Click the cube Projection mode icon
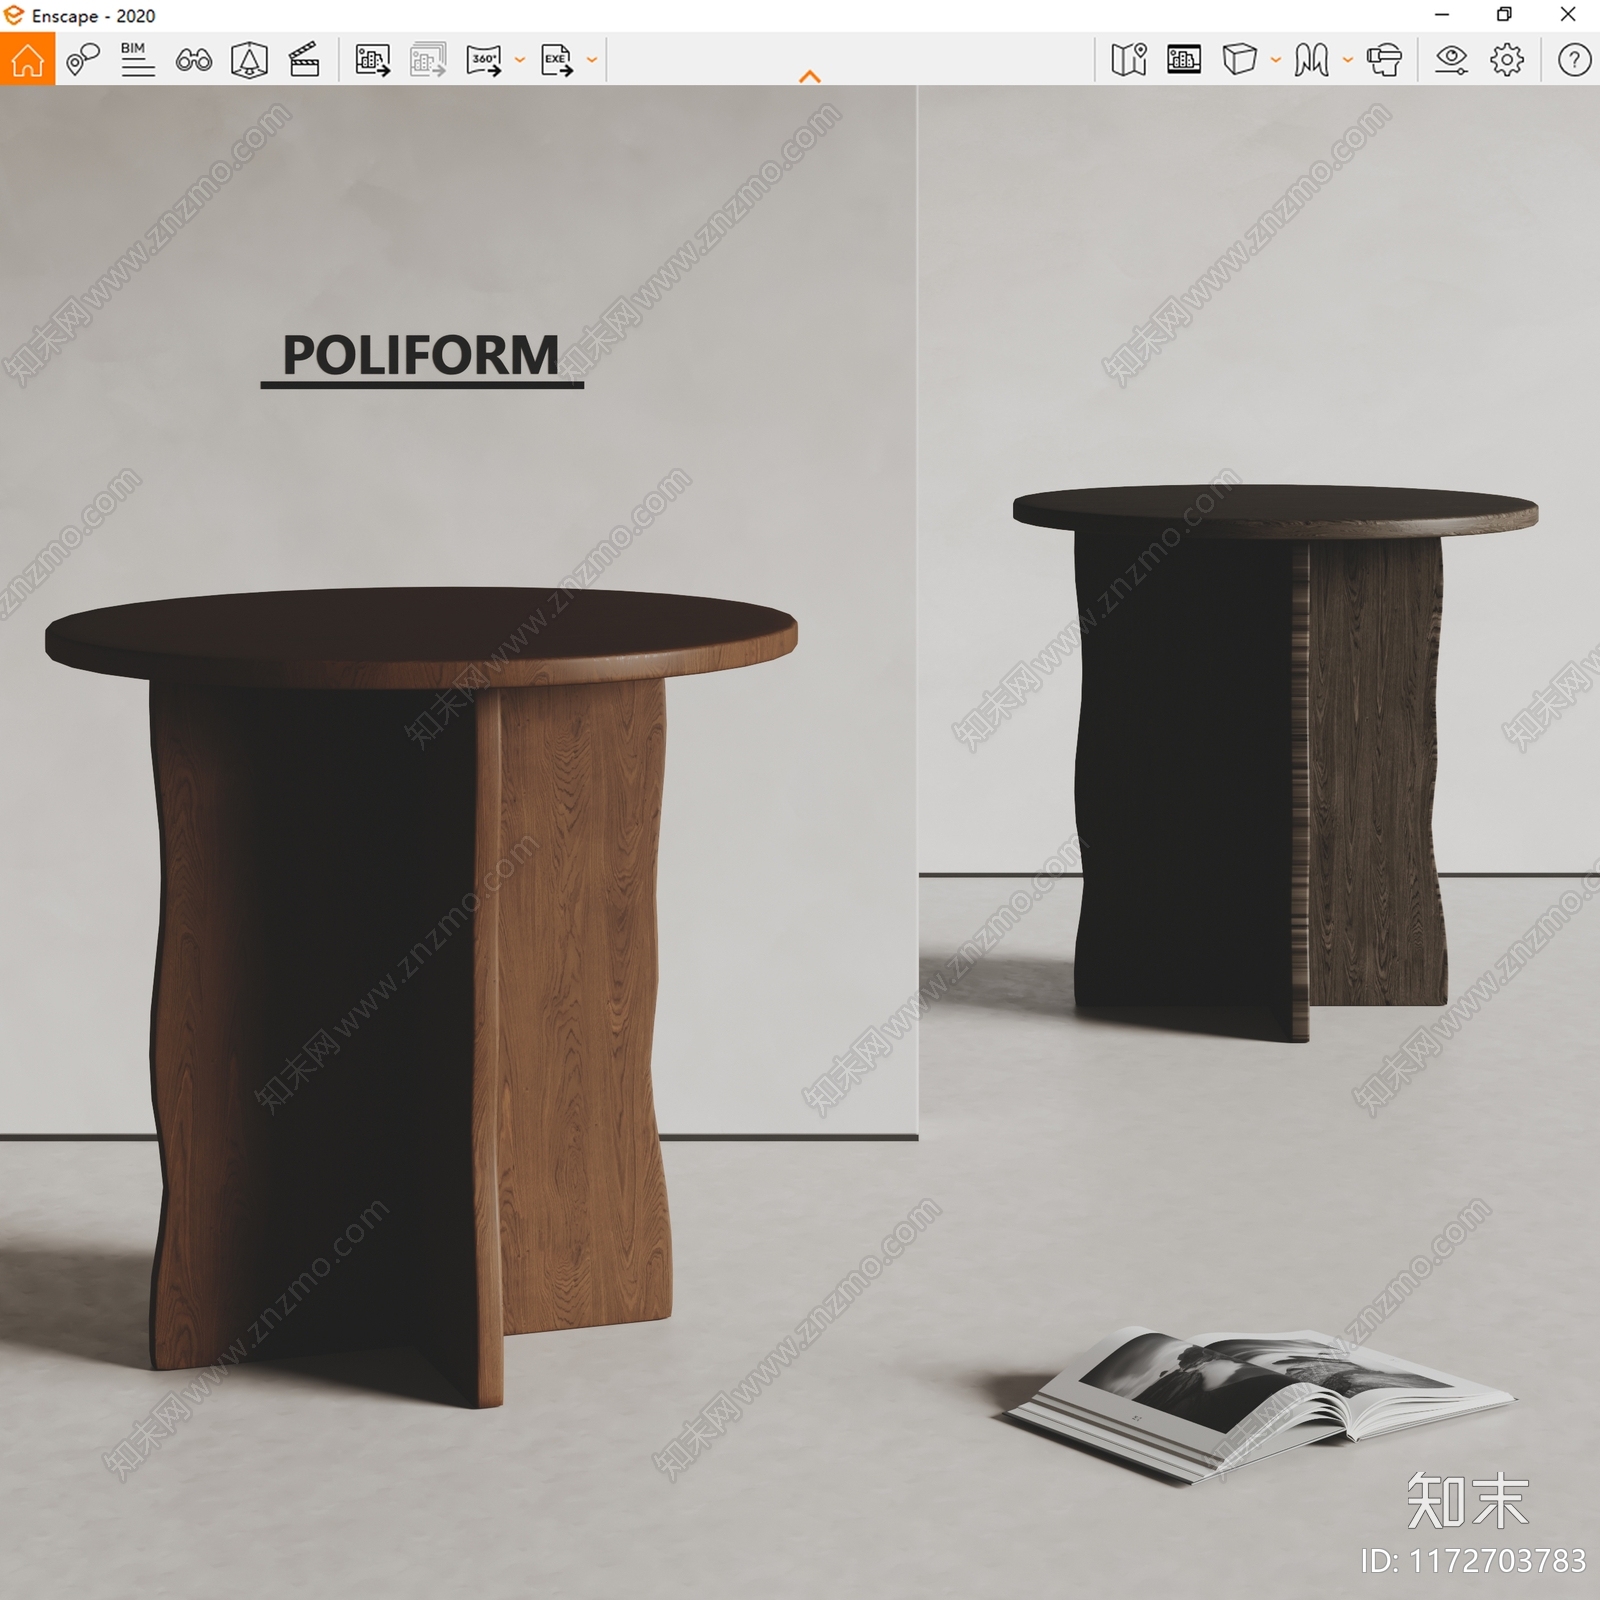Viewport: 1600px width, 1600px height. (x=1239, y=60)
